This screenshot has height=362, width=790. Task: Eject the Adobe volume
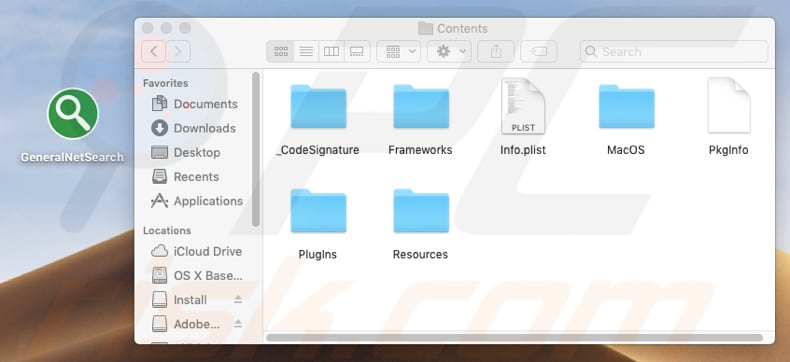tap(238, 324)
